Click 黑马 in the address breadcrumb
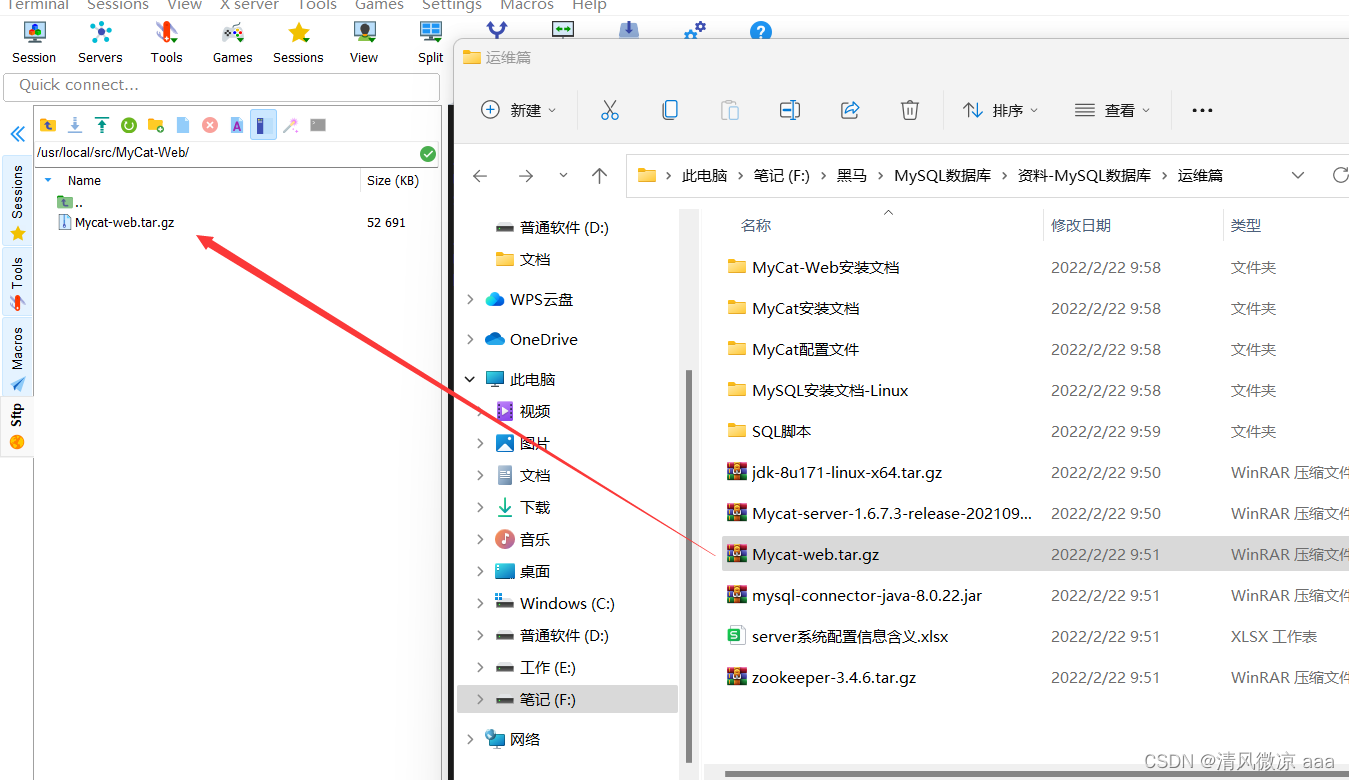 pos(852,176)
